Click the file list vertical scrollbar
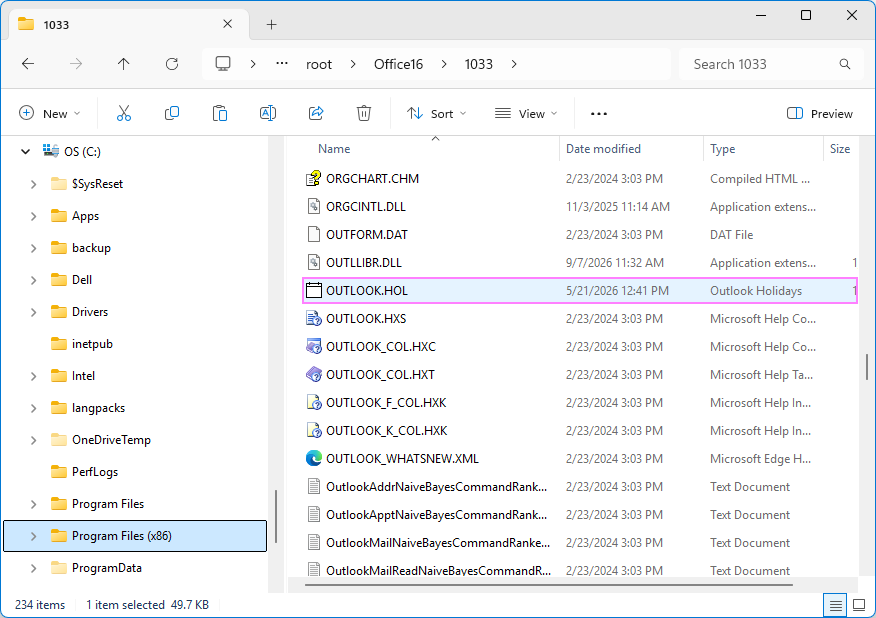The image size is (876, 618). (x=867, y=367)
